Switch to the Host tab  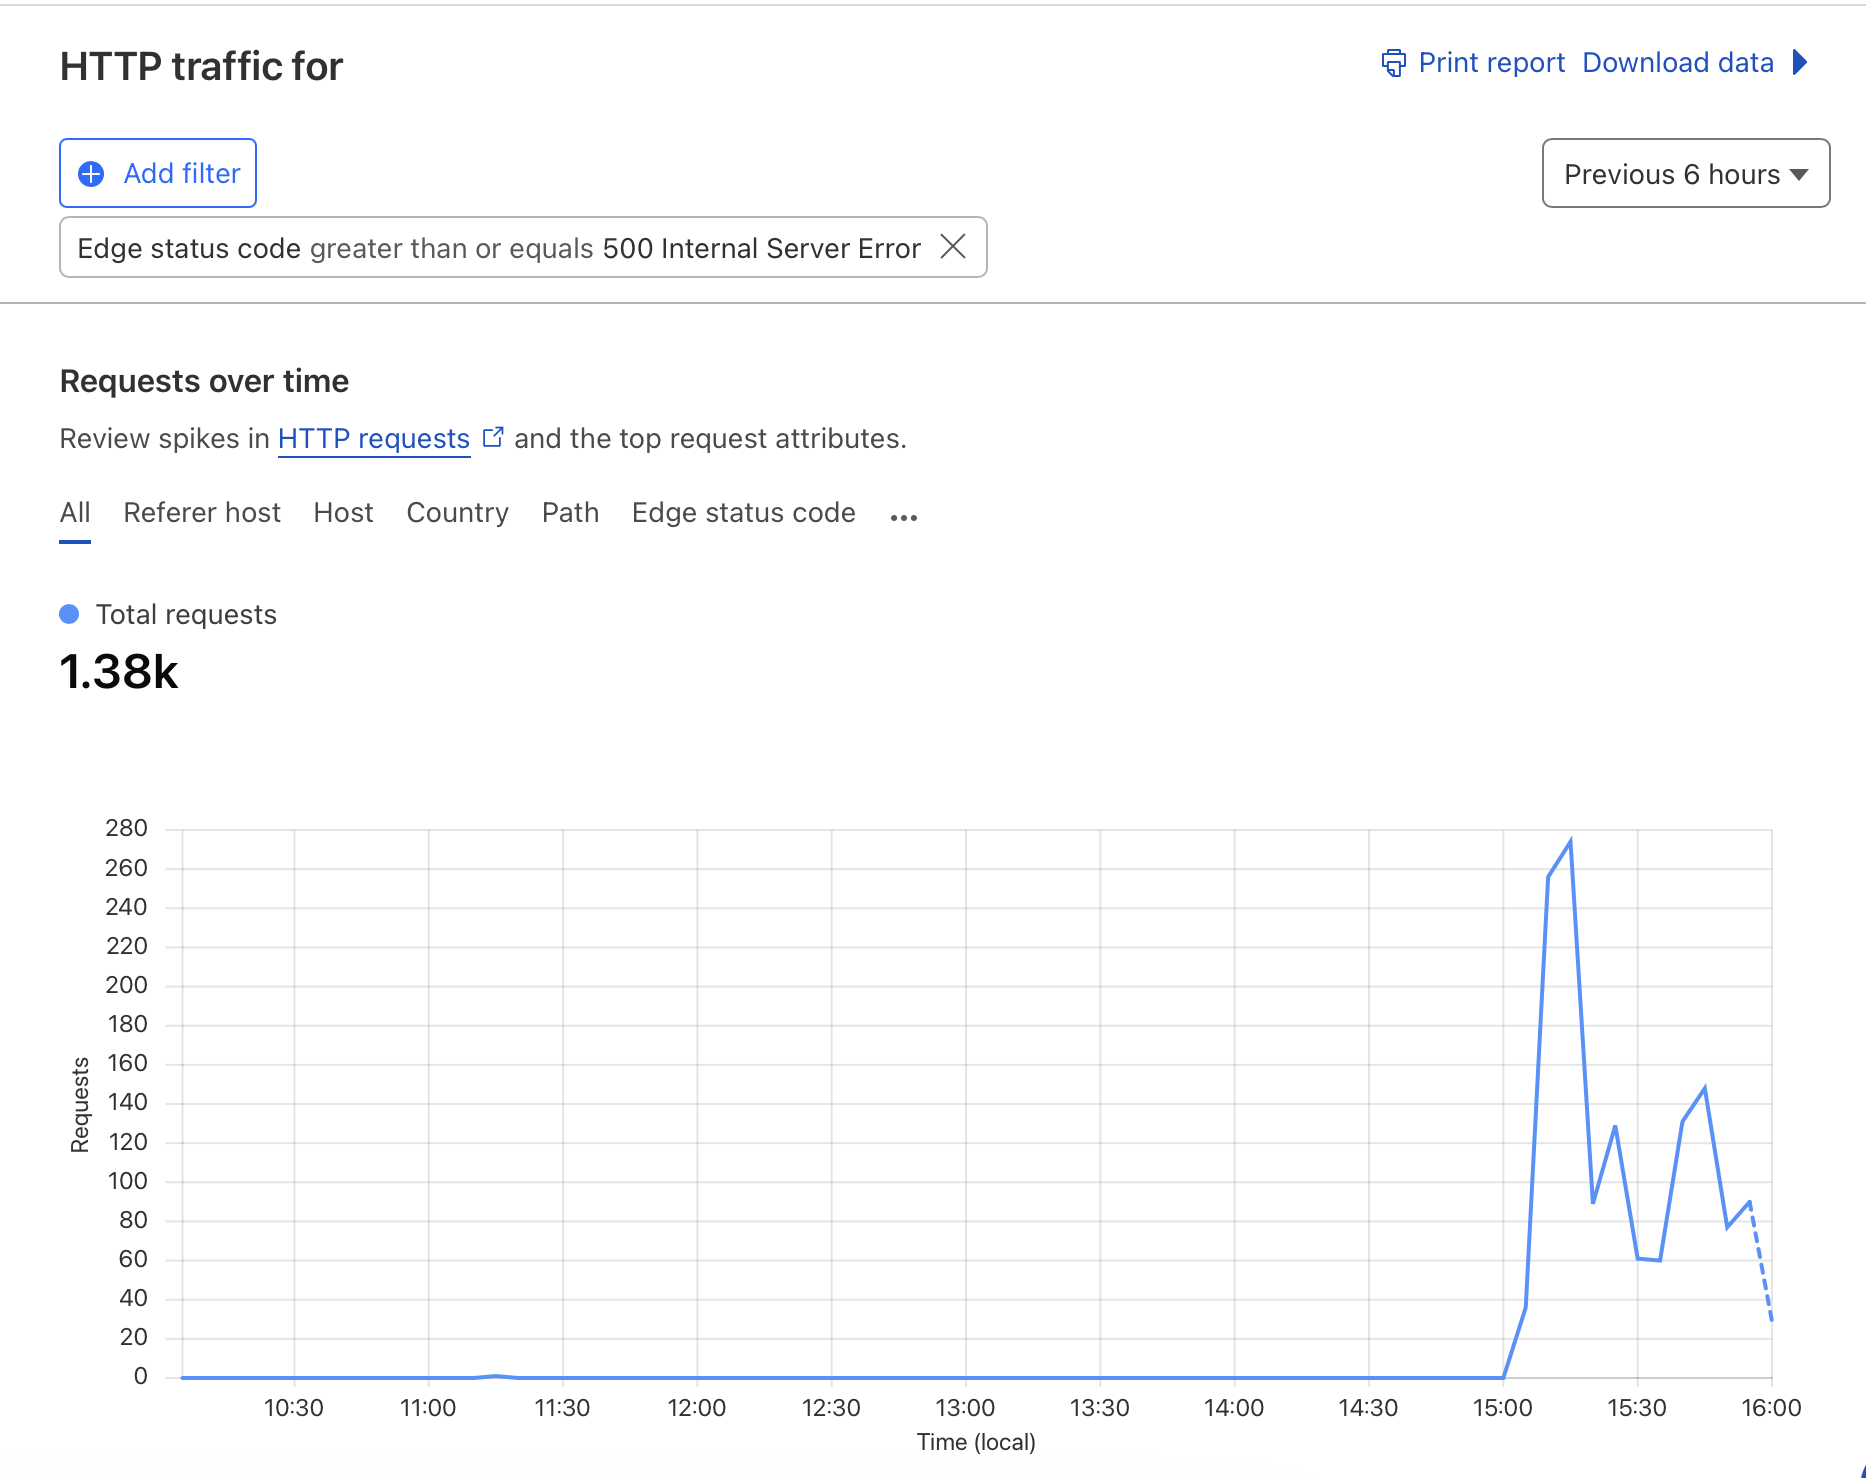(343, 513)
